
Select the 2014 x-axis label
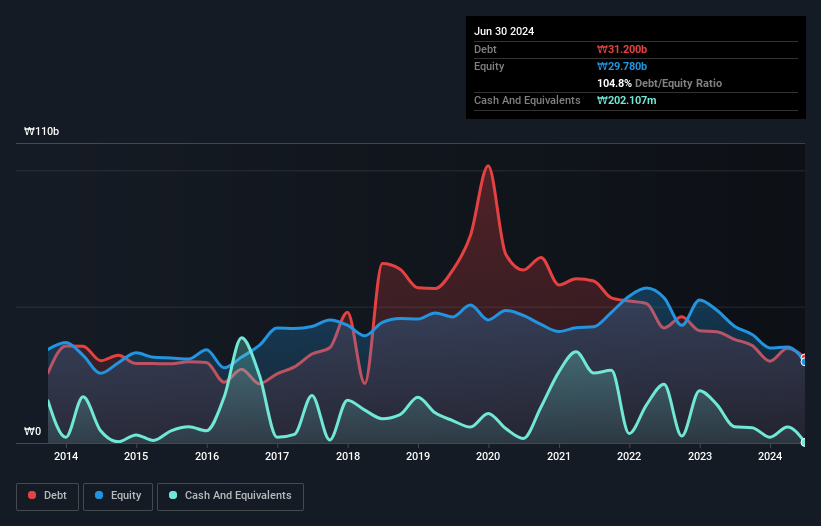point(66,456)
